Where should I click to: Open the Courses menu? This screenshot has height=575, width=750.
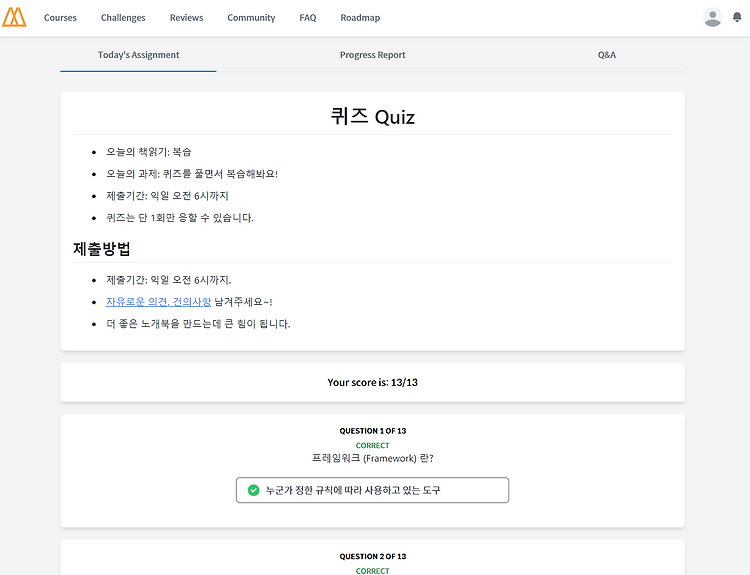tap(60, 18)
